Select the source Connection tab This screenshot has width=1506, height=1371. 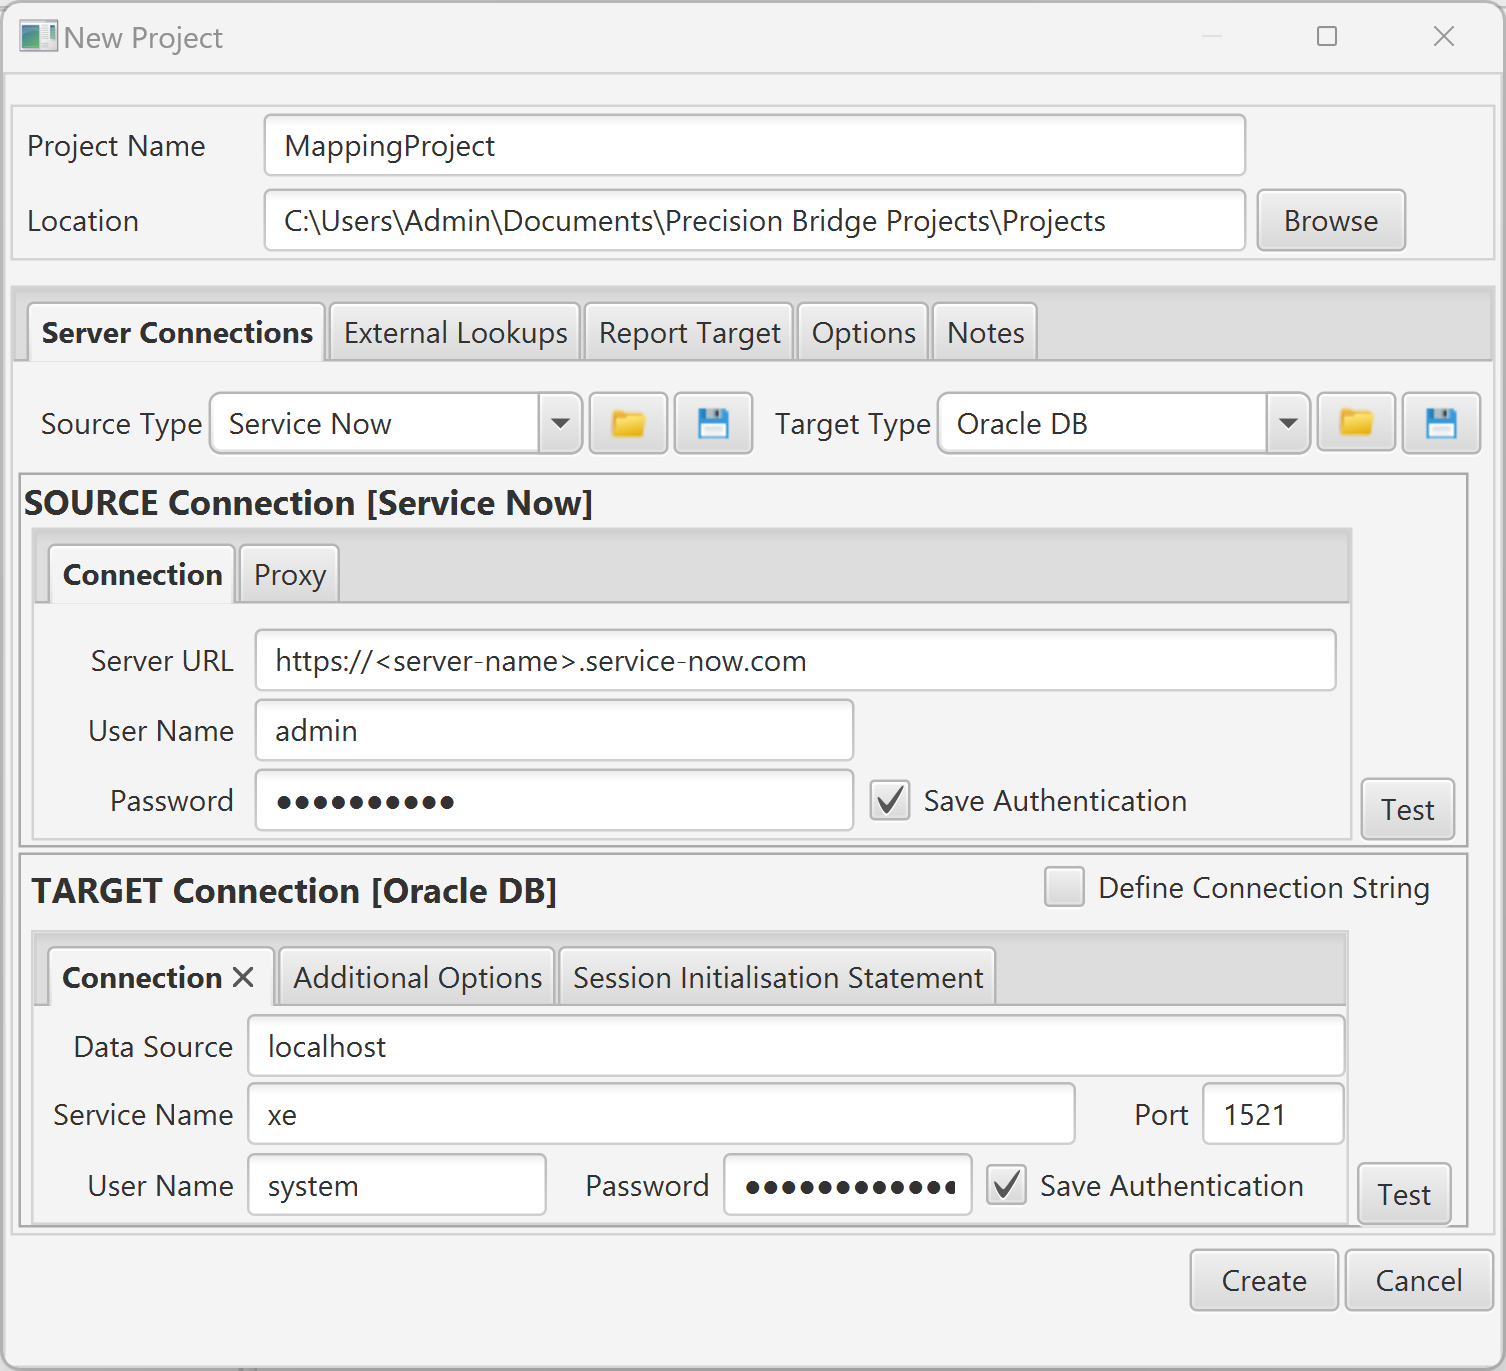coord(142,575)
